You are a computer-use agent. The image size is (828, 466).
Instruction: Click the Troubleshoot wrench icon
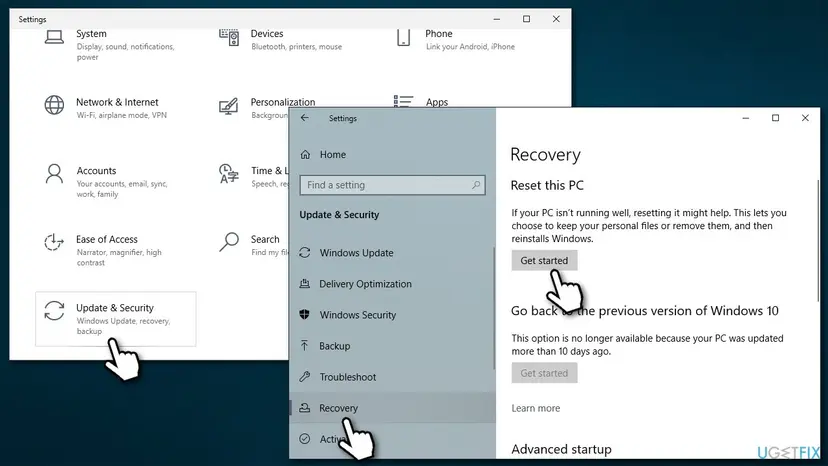coord(305,377)
